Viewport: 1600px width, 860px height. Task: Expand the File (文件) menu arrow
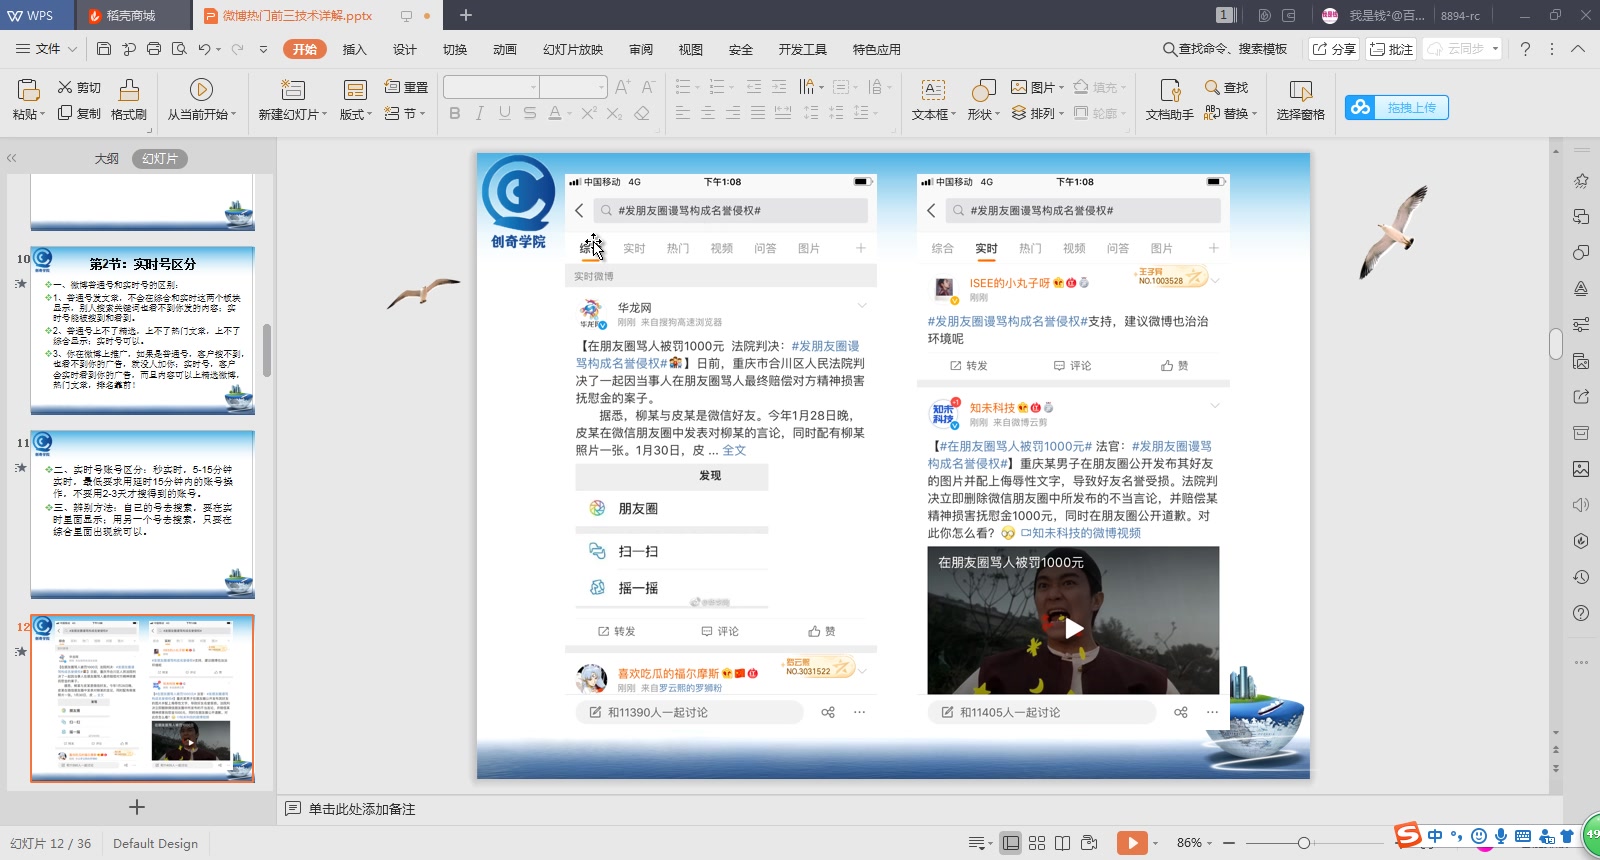click(71, 48)
